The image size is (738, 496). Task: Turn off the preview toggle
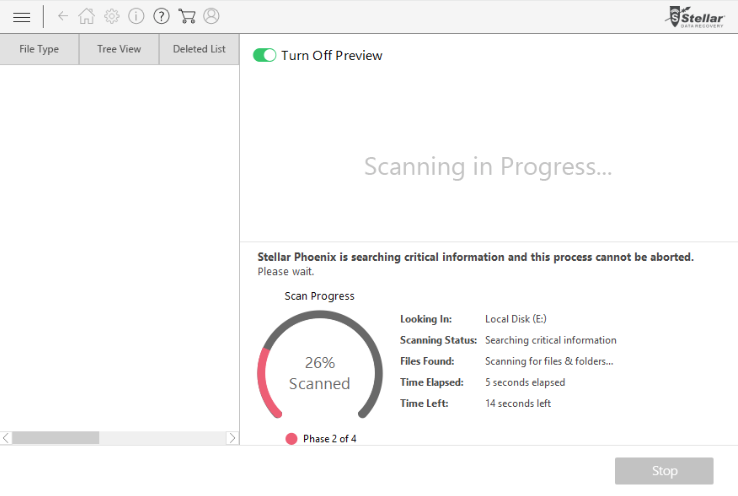click(x=265, y=55)
